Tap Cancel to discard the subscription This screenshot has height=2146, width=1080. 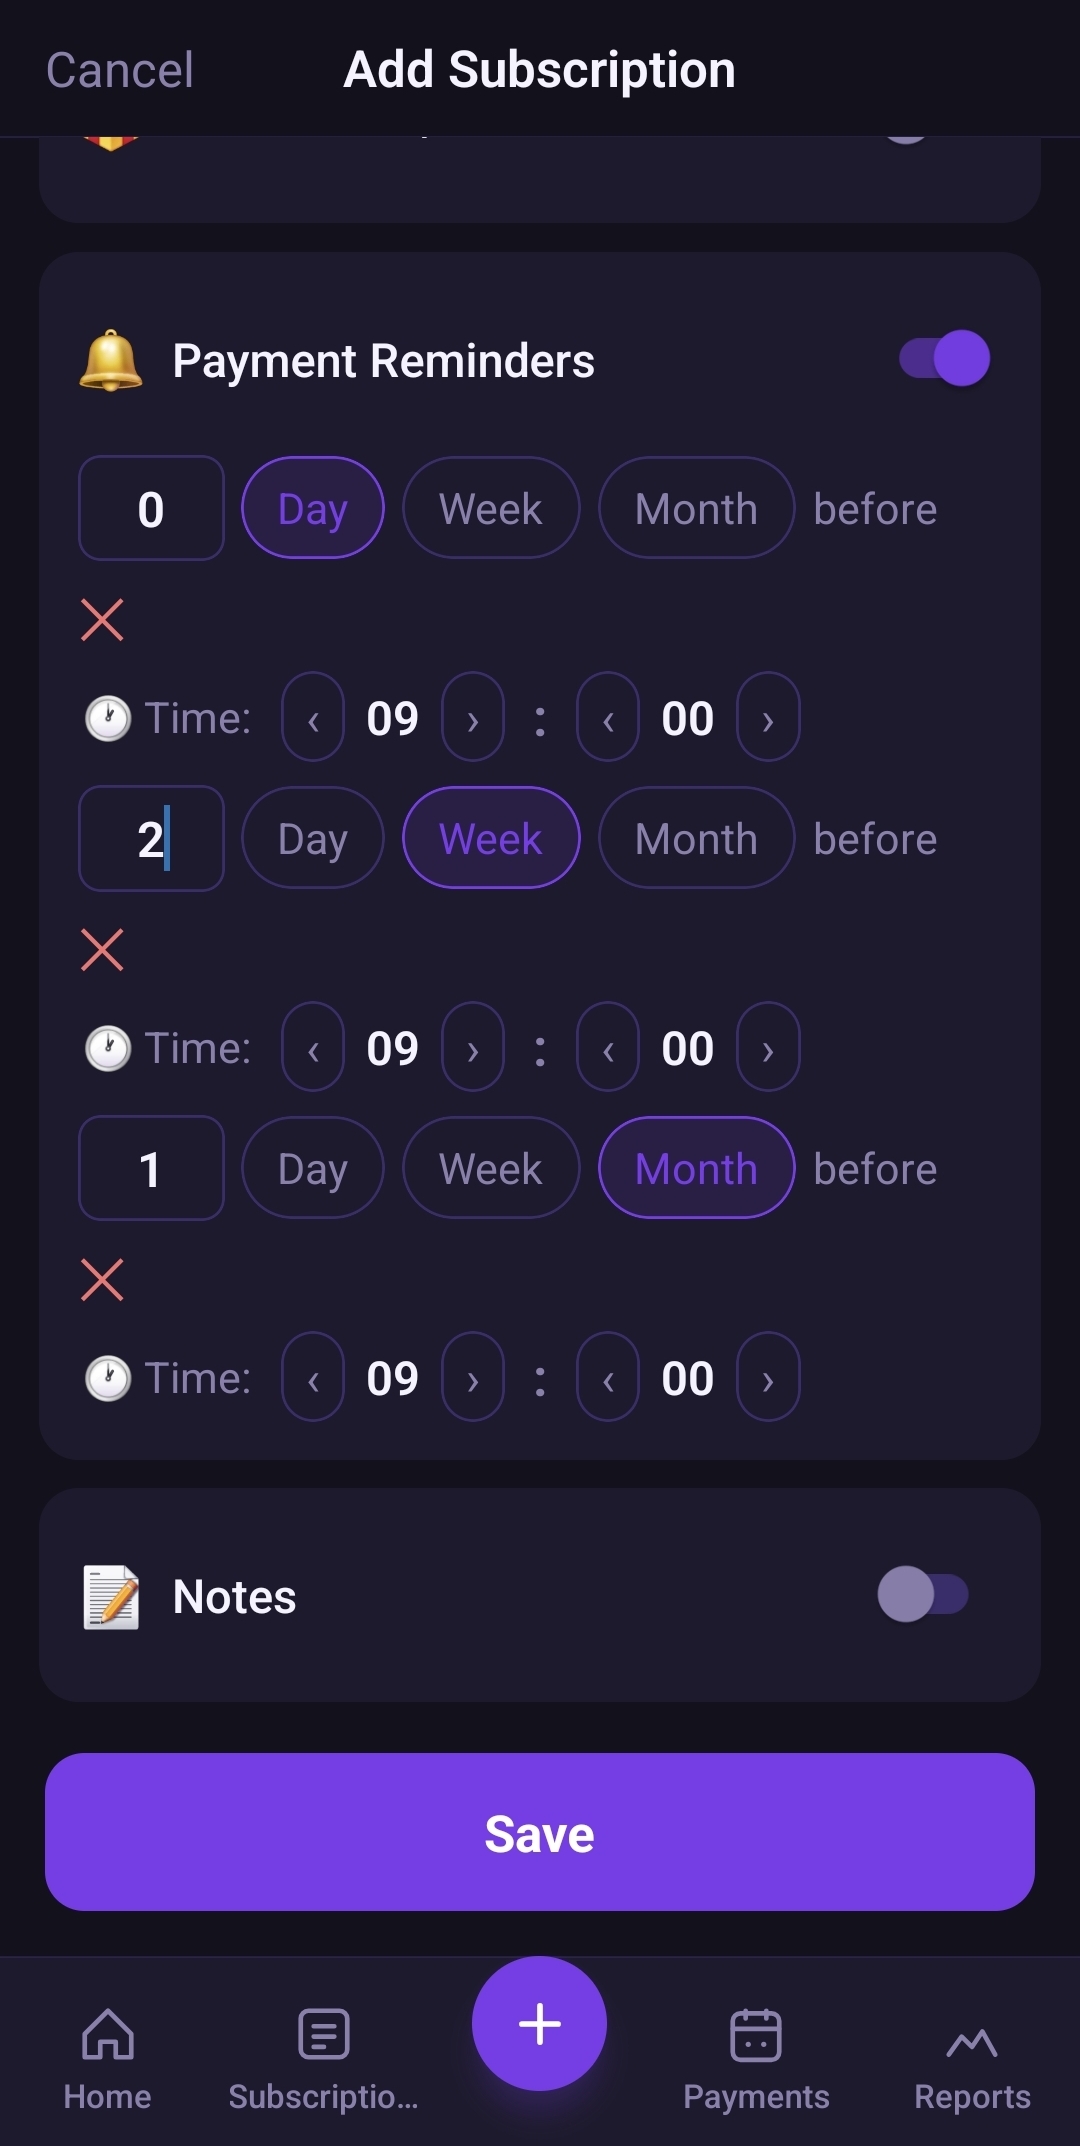pyautogui.click(x=119, y=69)
